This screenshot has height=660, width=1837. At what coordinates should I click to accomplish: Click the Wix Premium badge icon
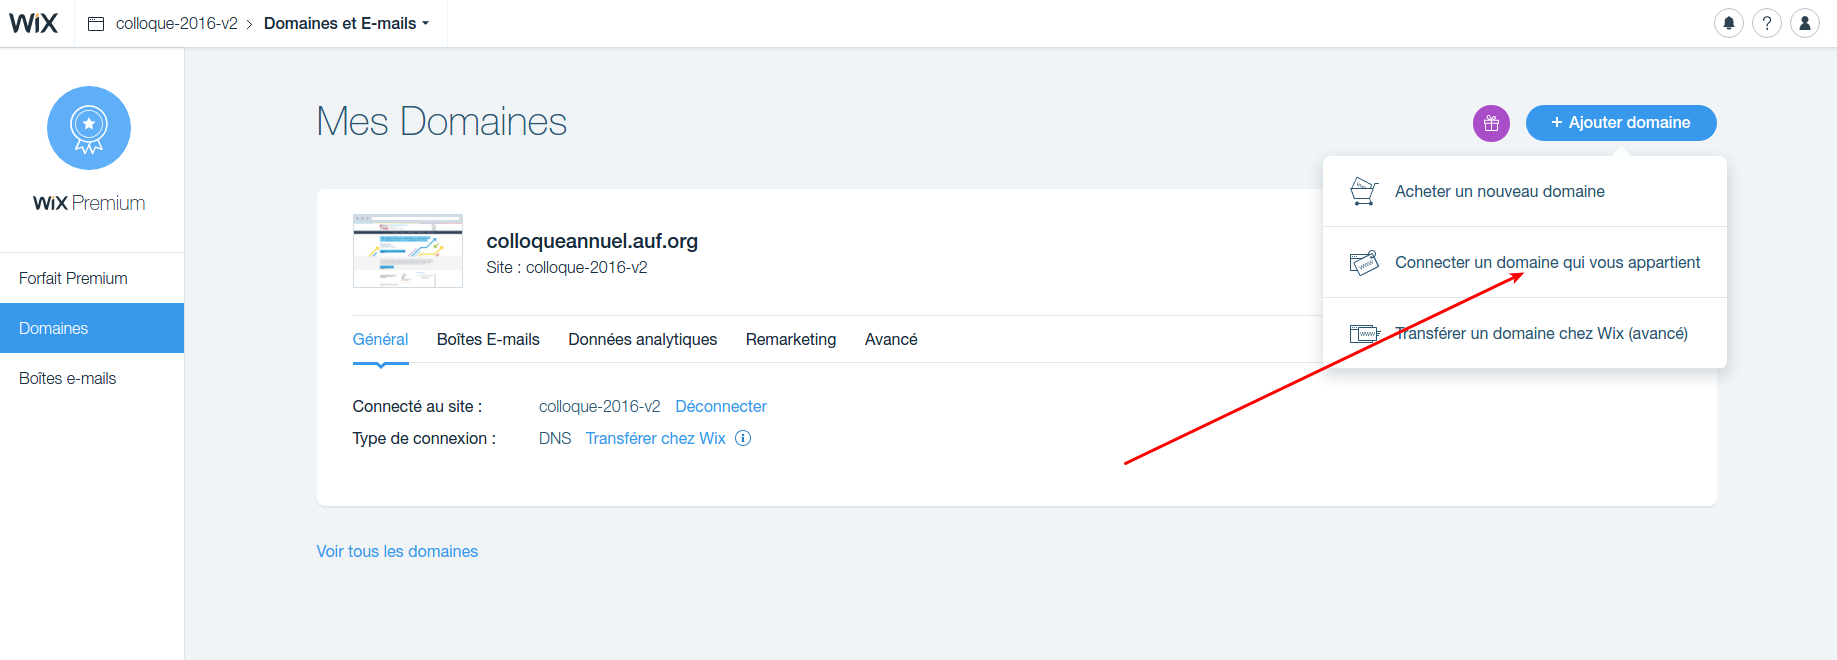89,128
